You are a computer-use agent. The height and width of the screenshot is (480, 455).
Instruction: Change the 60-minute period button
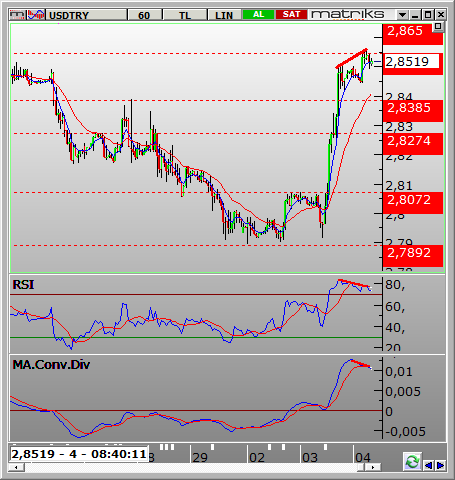[x=145, y=15]
